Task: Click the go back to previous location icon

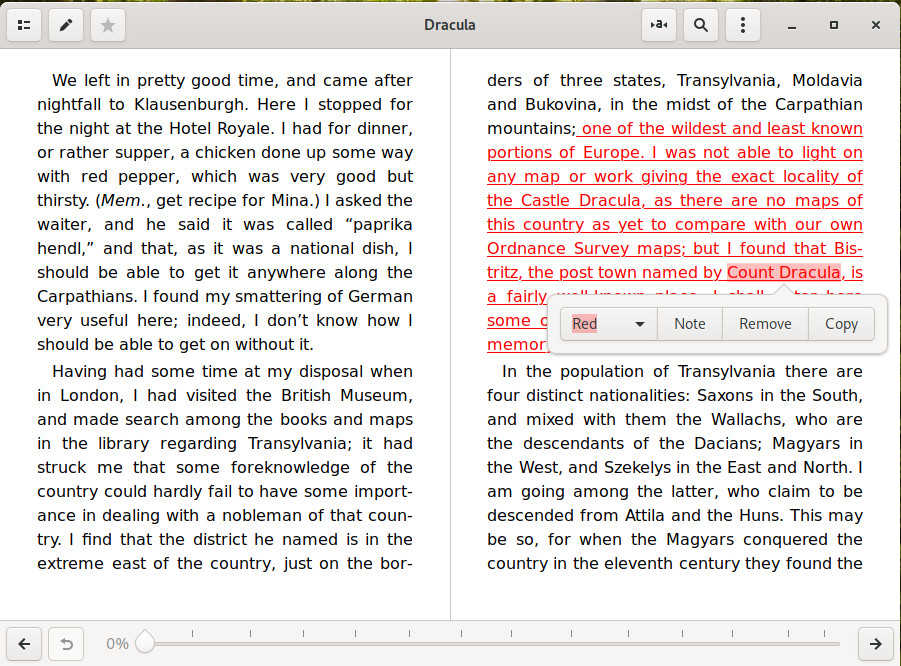Action: (66, 644)
